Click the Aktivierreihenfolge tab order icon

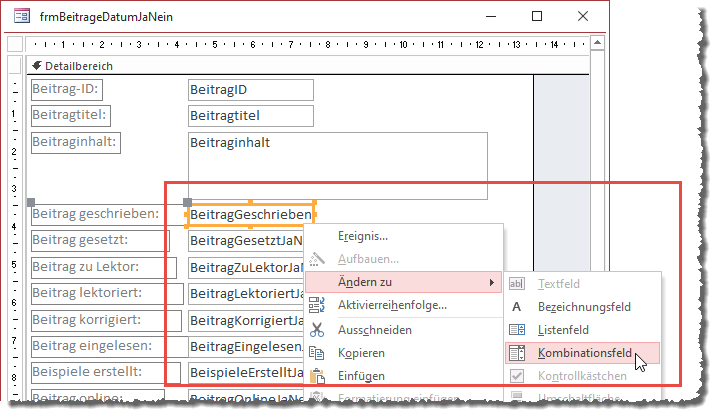317,305
